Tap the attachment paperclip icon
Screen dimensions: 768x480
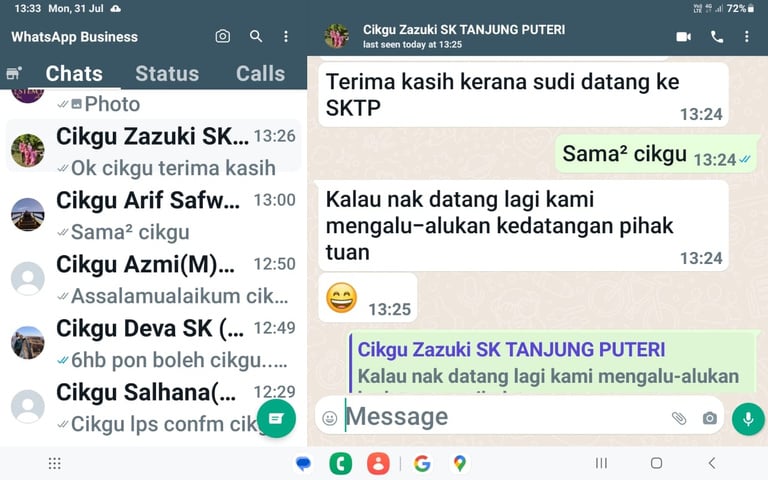679,418
